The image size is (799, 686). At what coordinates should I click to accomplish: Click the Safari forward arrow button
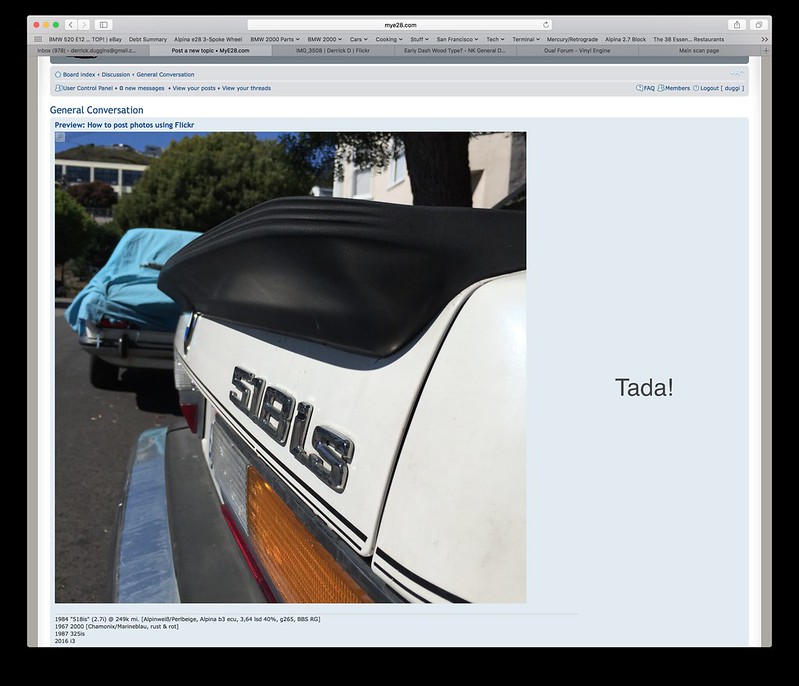tap(84, 24)
